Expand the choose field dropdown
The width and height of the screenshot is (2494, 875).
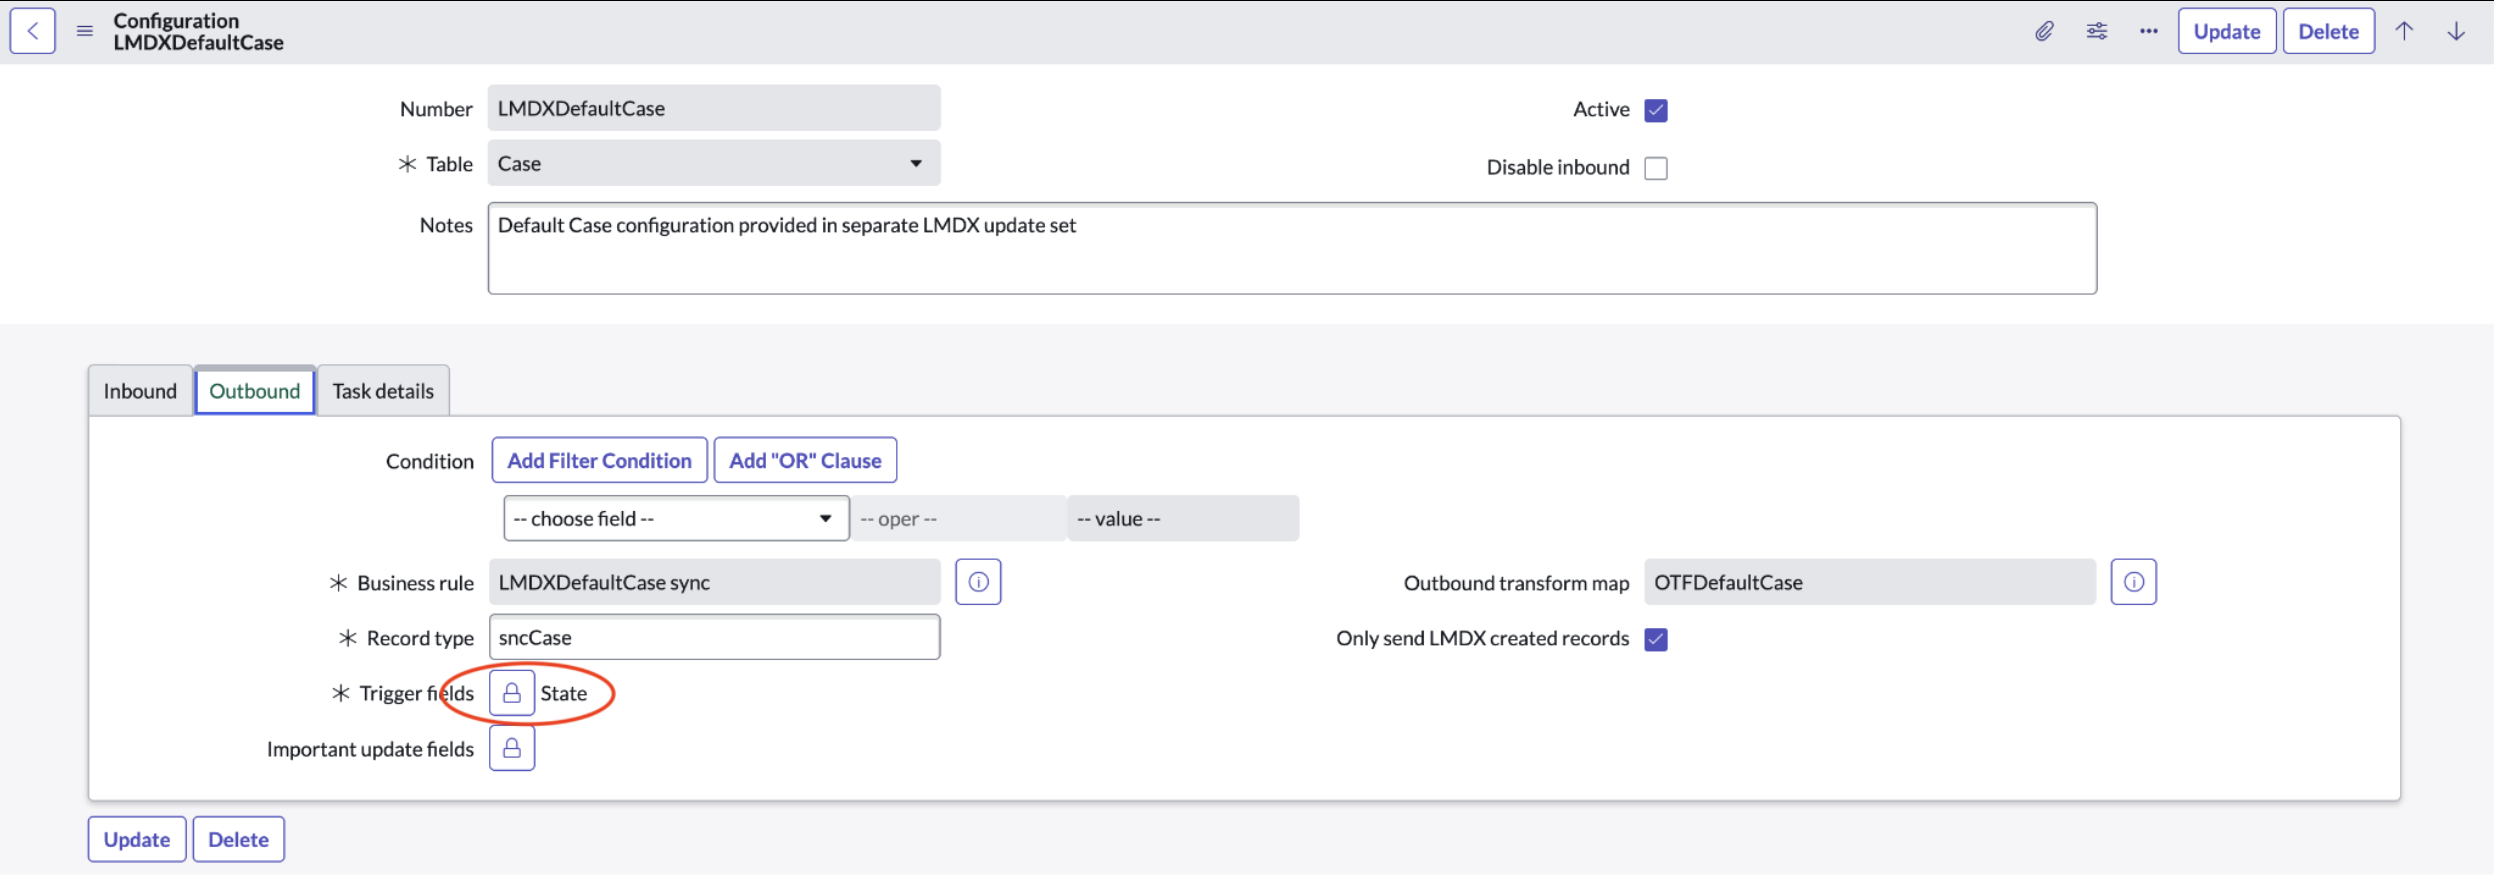pos(676,518)
